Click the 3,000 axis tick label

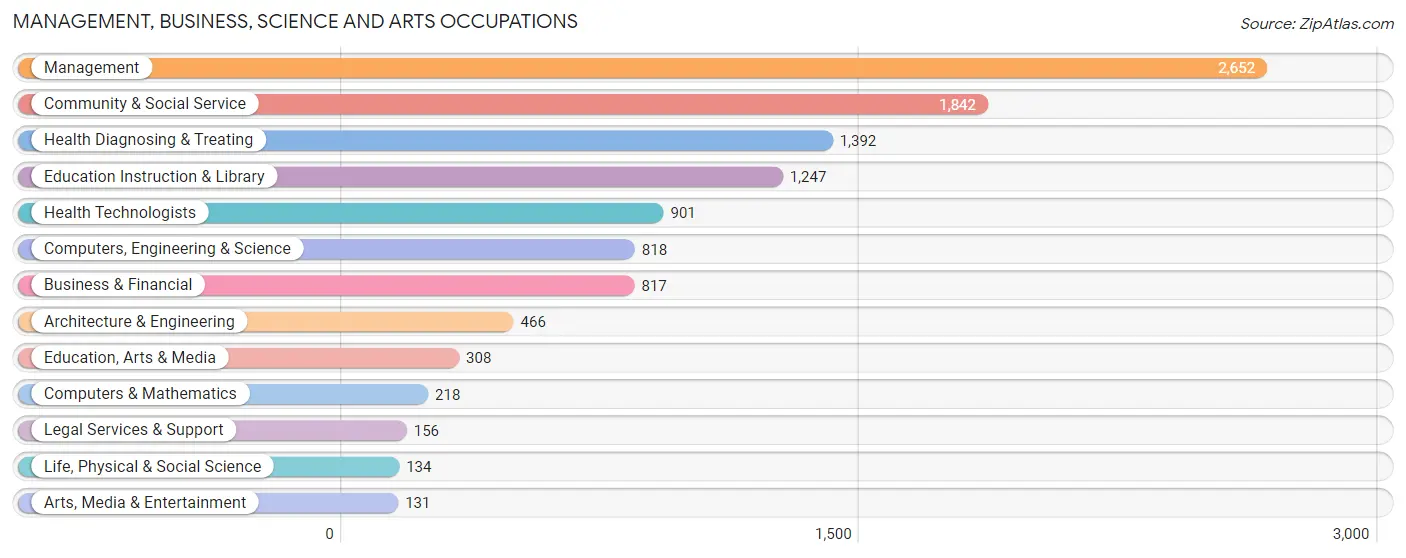pyautogui.click(x=1351, y=534)
